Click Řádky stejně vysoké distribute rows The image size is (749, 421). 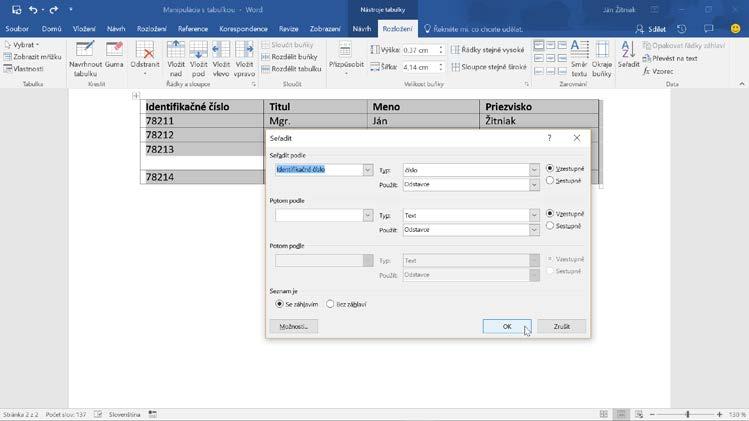click(x=488, y=50)
